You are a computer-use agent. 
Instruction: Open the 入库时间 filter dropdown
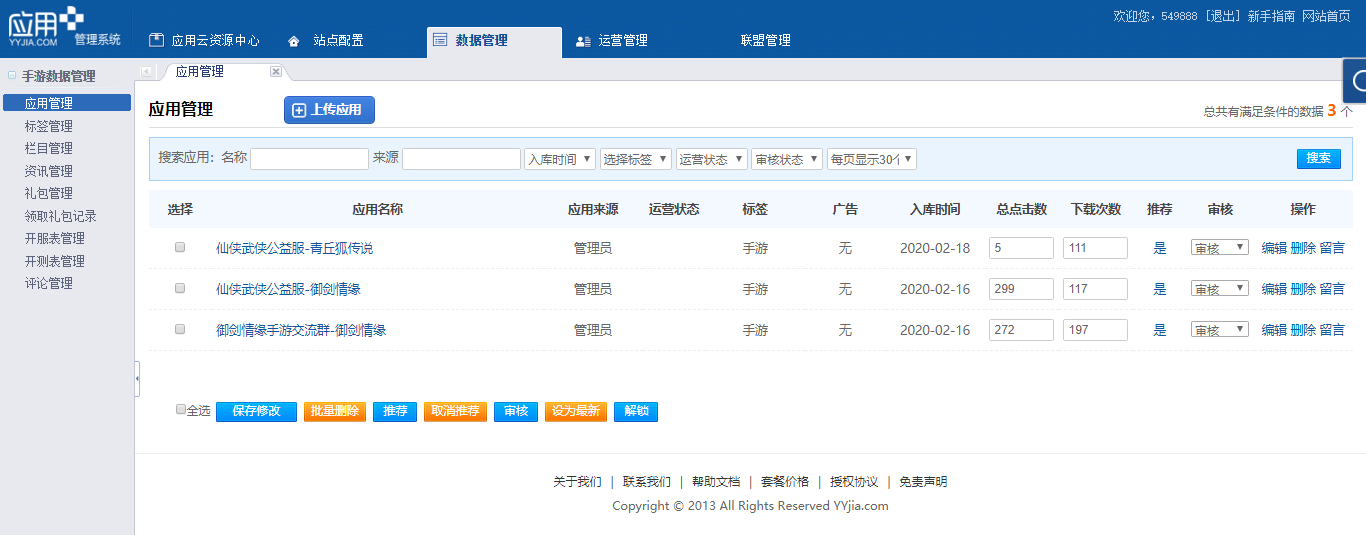[x=559, y=159]
